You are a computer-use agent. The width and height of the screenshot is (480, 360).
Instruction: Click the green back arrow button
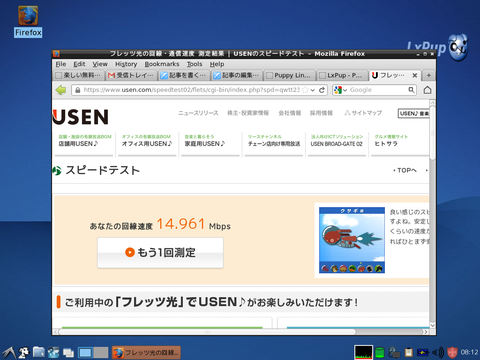61,90
